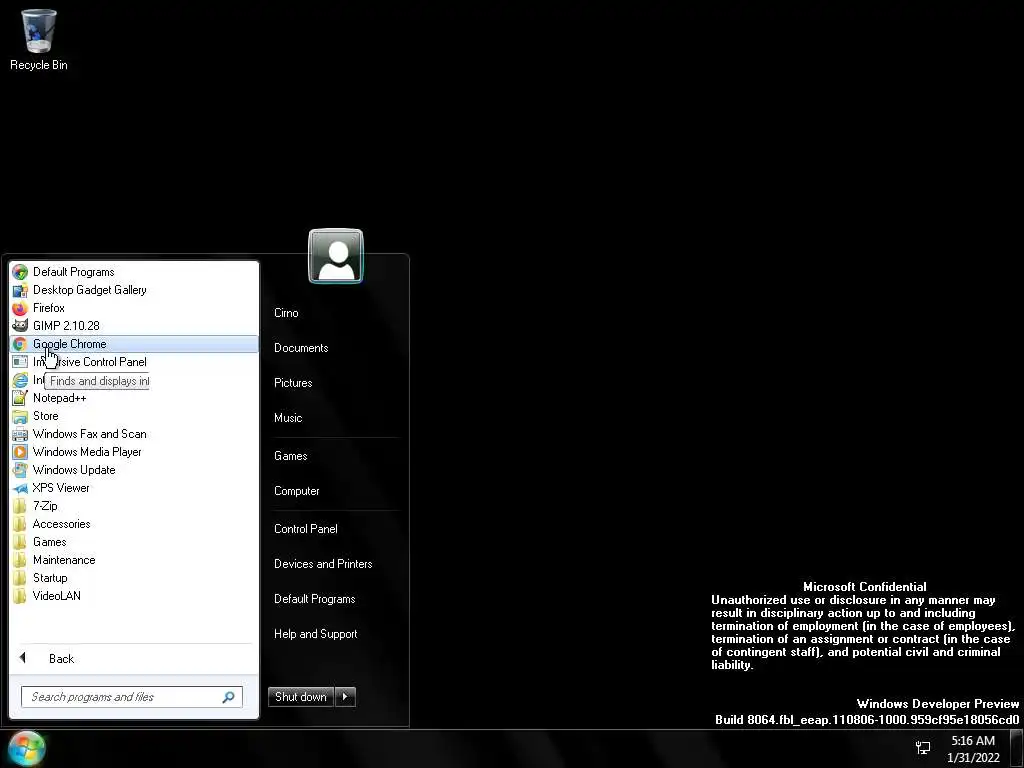Click the Default Programs icon in programs list
The width and height of the screenshot is (1024, 768).
pos(20,272)
